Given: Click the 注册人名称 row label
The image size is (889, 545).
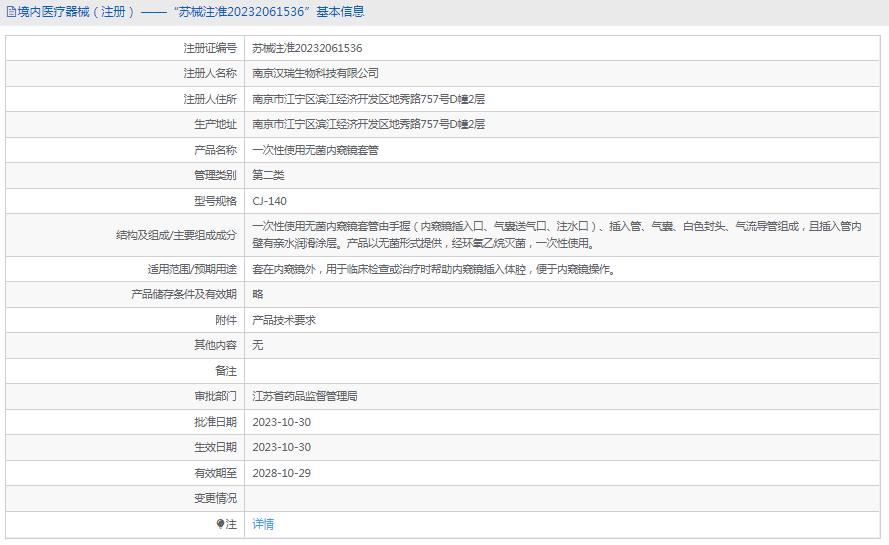Looking at the screenshot, I should click(x=210, y=73).
